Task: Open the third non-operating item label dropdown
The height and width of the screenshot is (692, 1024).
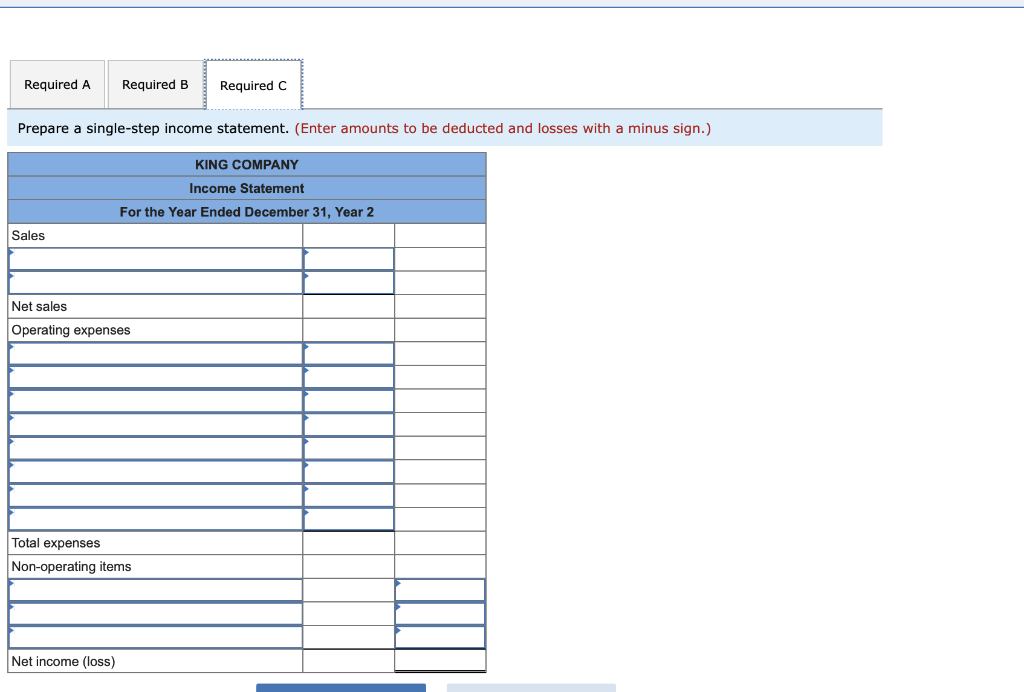Action: pyautogui.click(x=155, y=636)
